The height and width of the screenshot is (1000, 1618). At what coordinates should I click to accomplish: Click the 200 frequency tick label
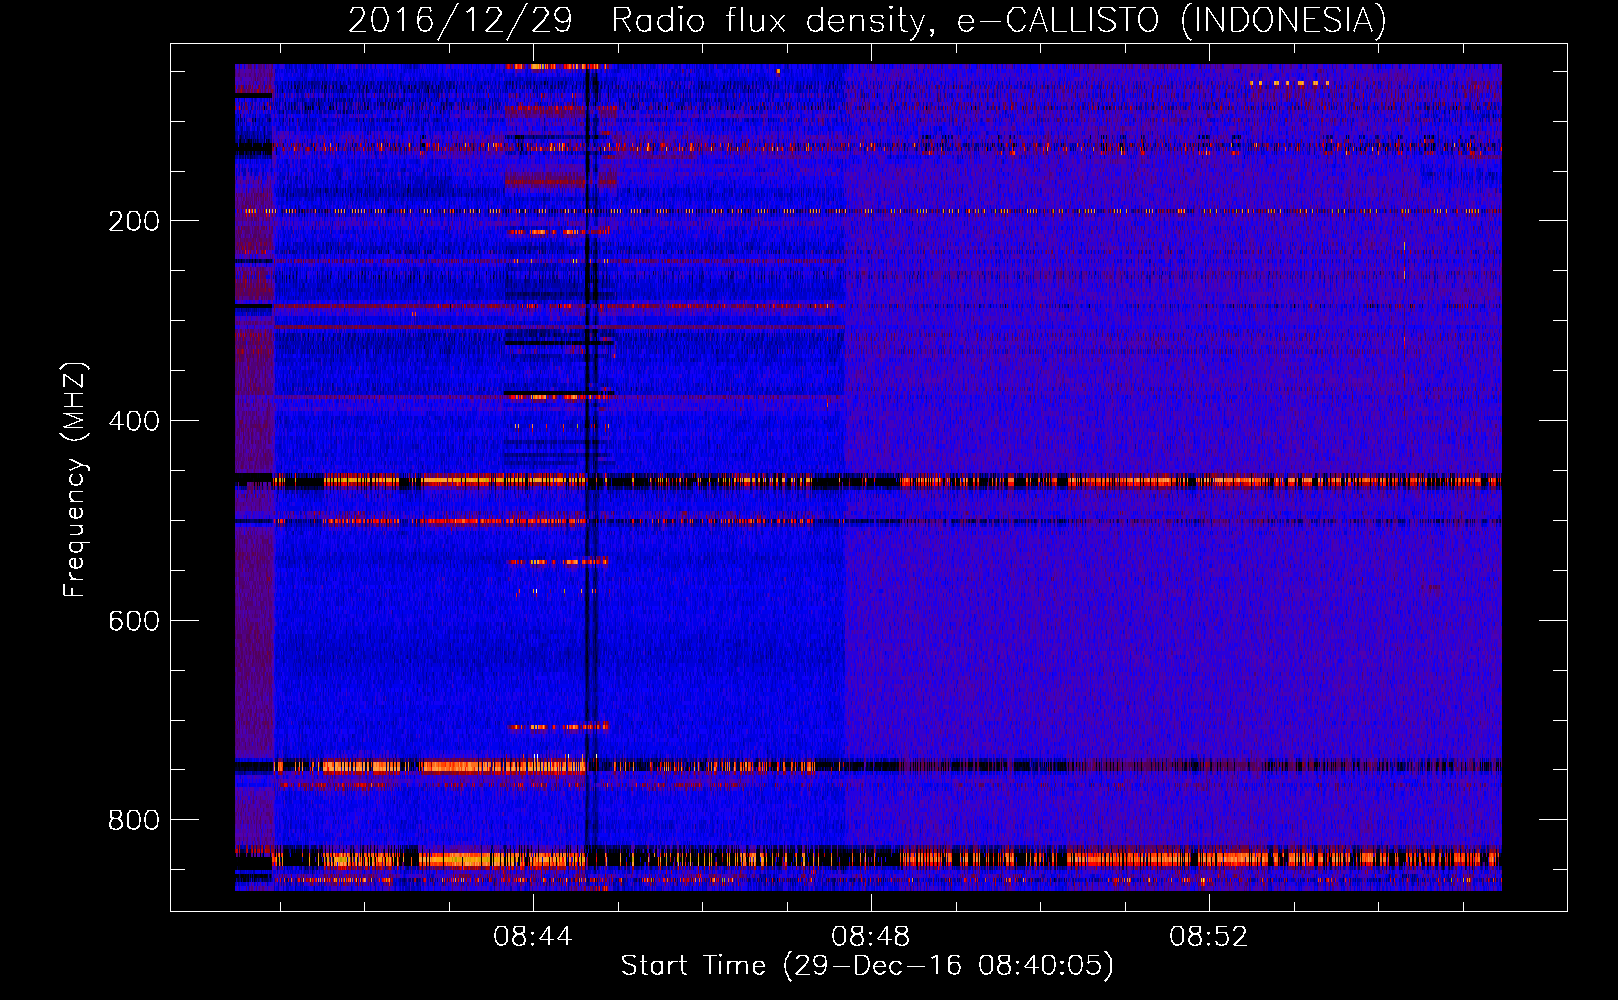(x=134, y=221)
